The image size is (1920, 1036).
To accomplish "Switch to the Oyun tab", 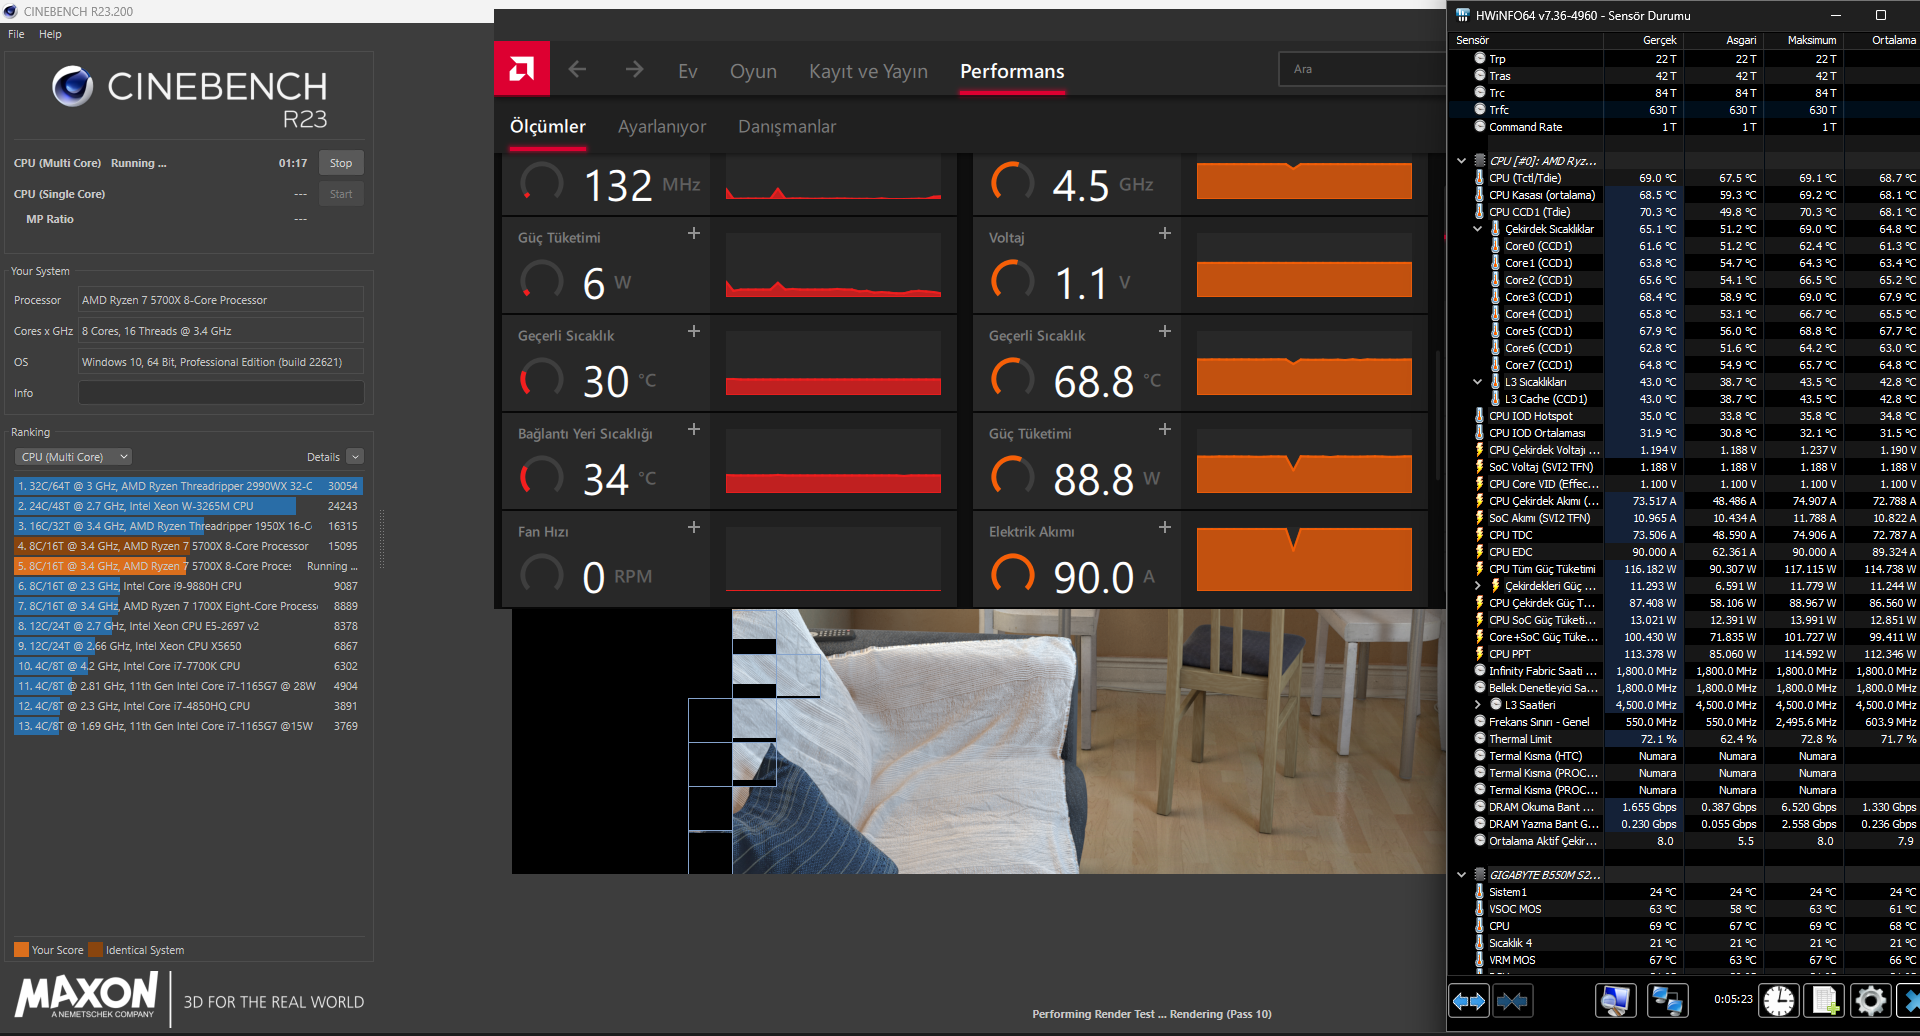I will [753, 71].
